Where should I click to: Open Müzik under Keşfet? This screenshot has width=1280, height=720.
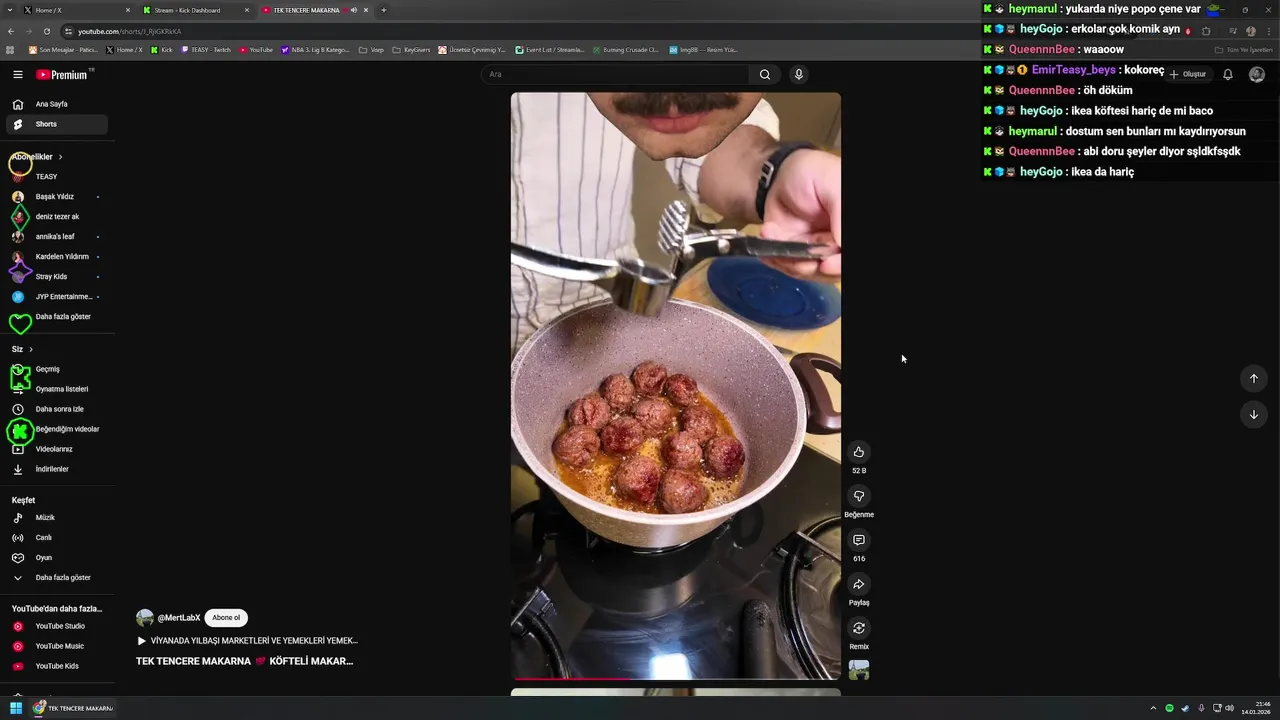click(57, 518)
